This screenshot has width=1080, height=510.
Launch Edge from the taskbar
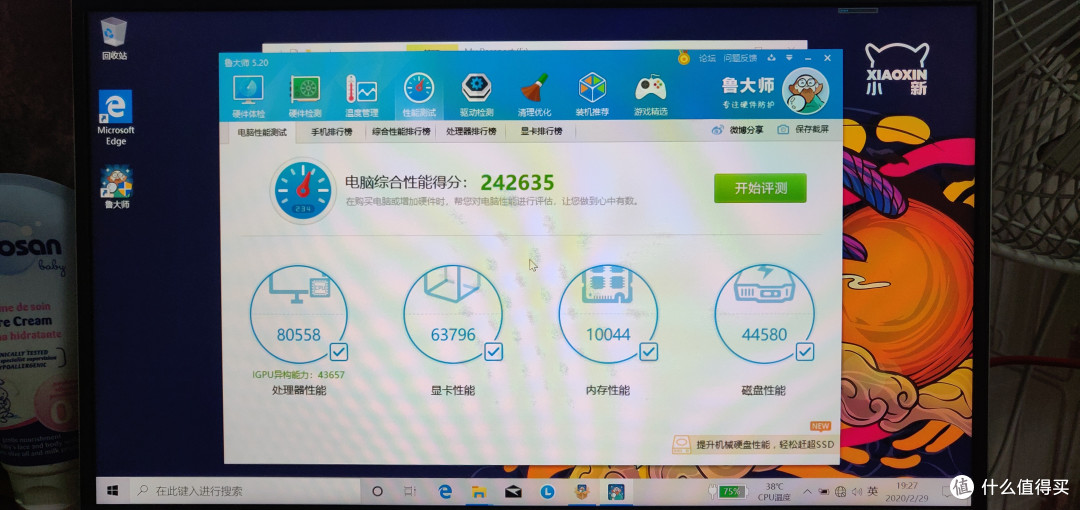click(444, 491)
